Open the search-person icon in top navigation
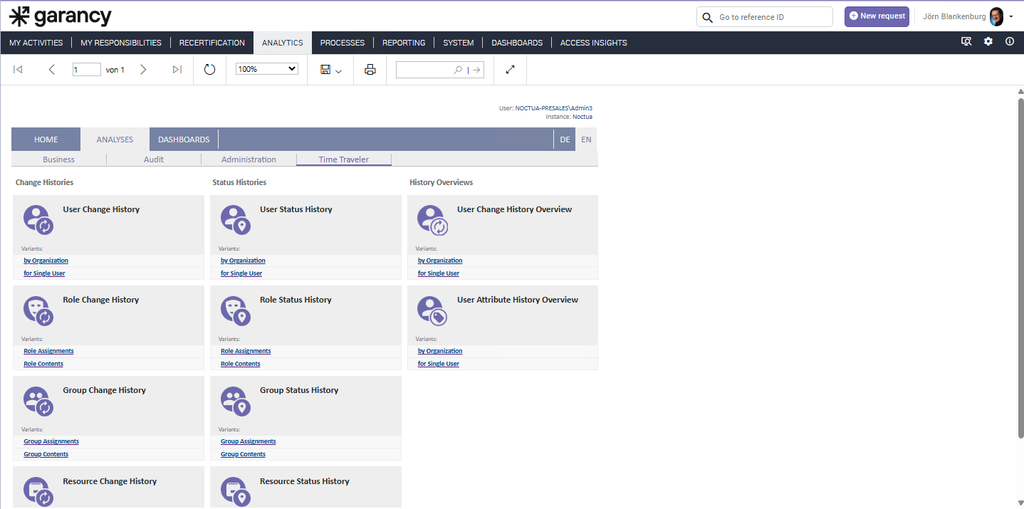This screenshot has width=1024, height=509. [967, 42]
